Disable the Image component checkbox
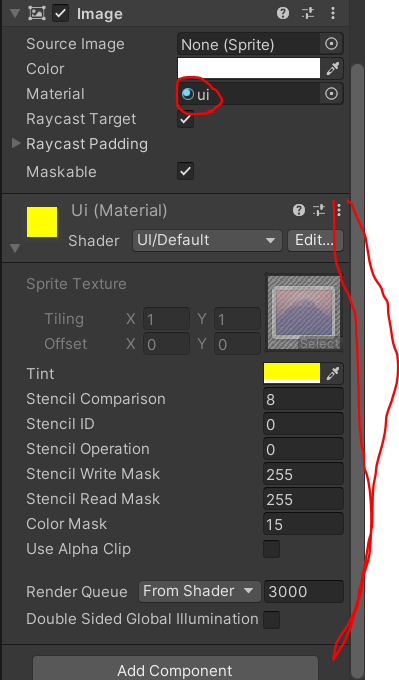The width and height of the screenshot is (399, 680). 60,13
